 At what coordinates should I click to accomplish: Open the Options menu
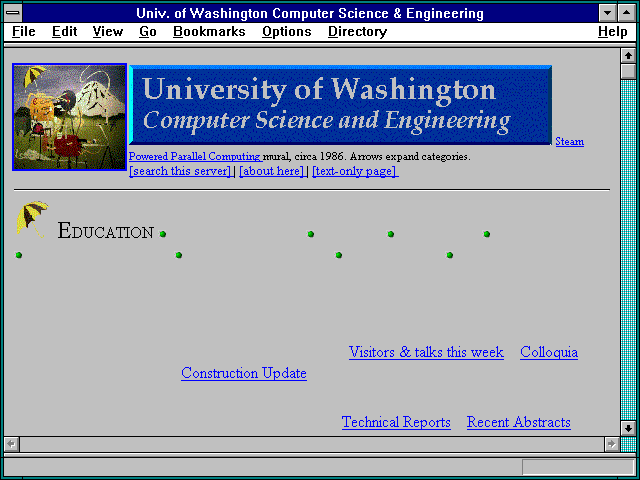pos(287,31)
